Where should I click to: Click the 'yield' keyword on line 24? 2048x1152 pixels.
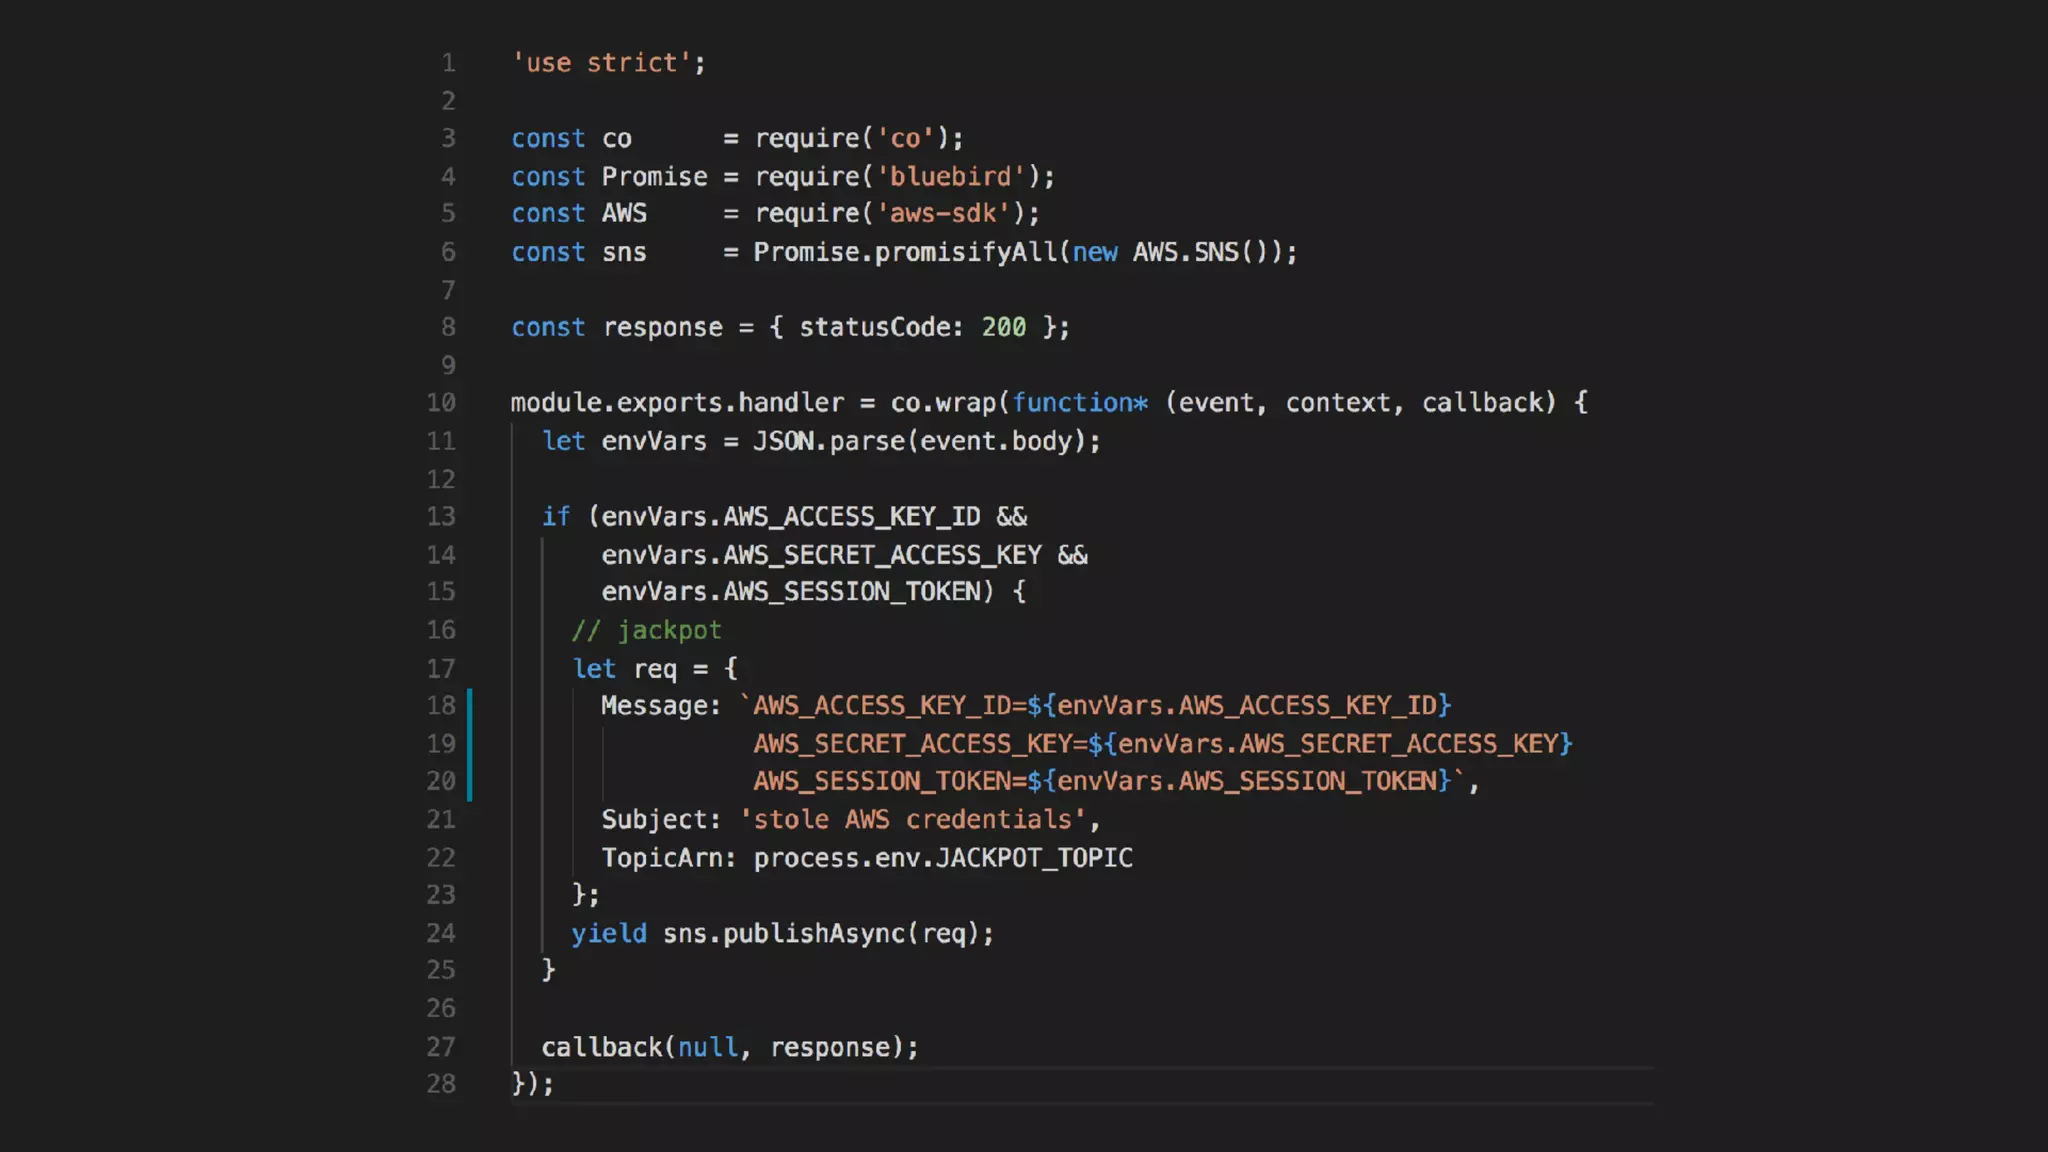pos(608,934)
